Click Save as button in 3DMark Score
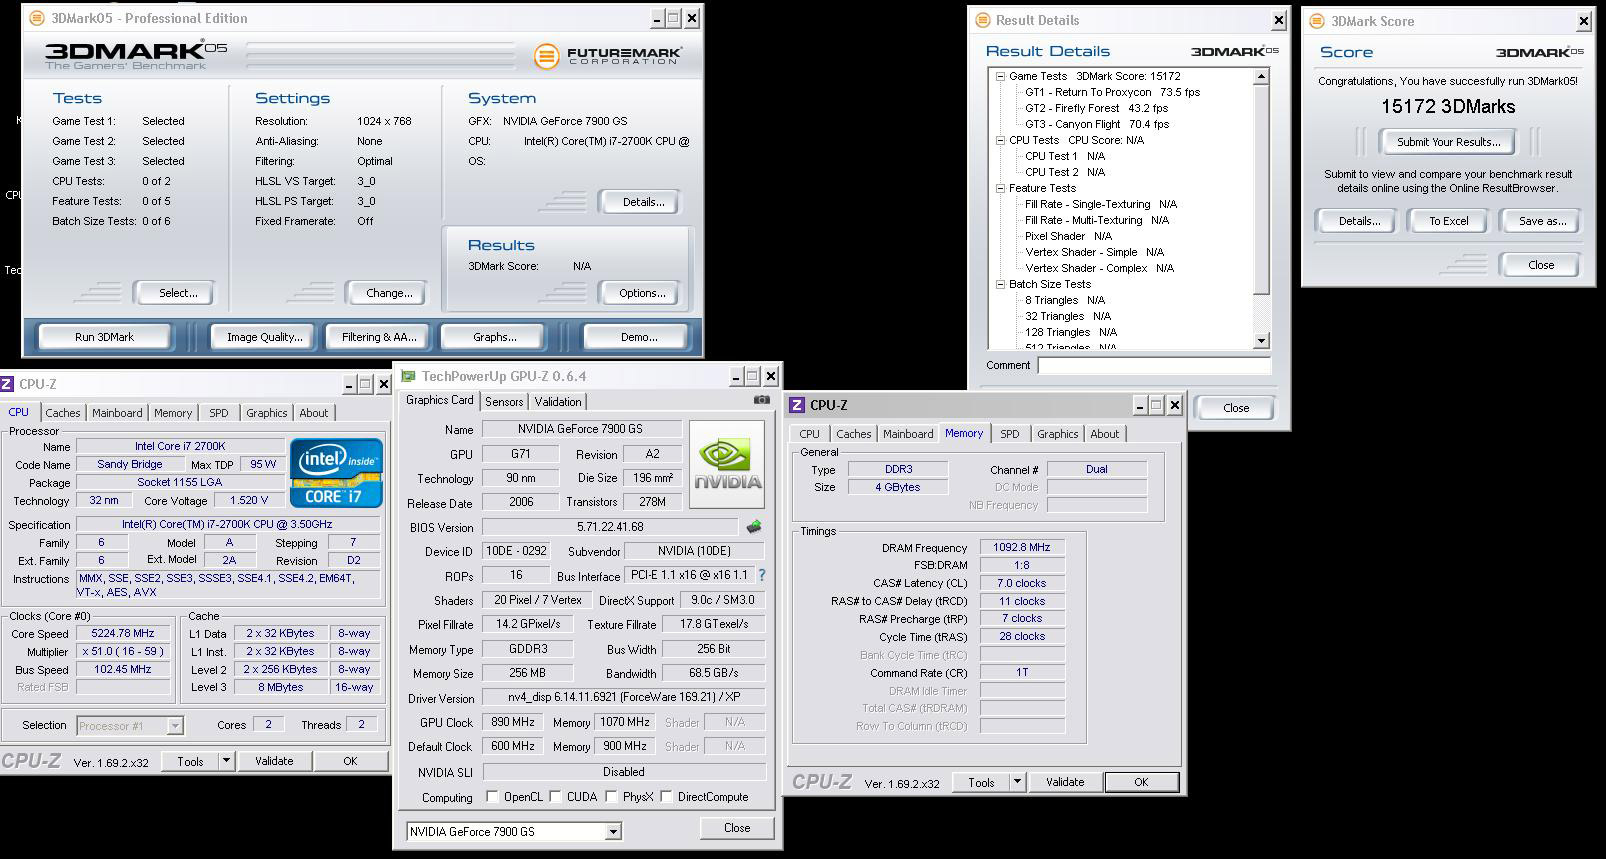Screen dimensions: 1606x859 coord(1541,221)
